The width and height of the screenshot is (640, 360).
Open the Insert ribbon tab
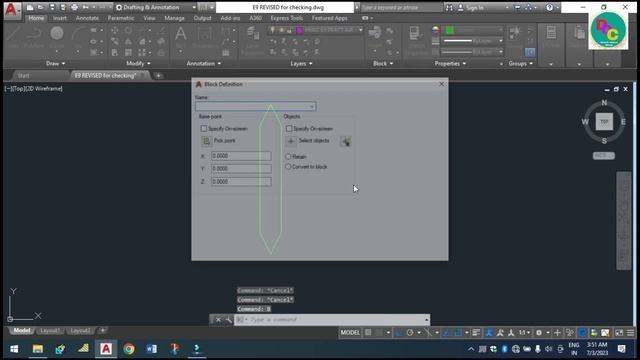click(x=60, y=18)
